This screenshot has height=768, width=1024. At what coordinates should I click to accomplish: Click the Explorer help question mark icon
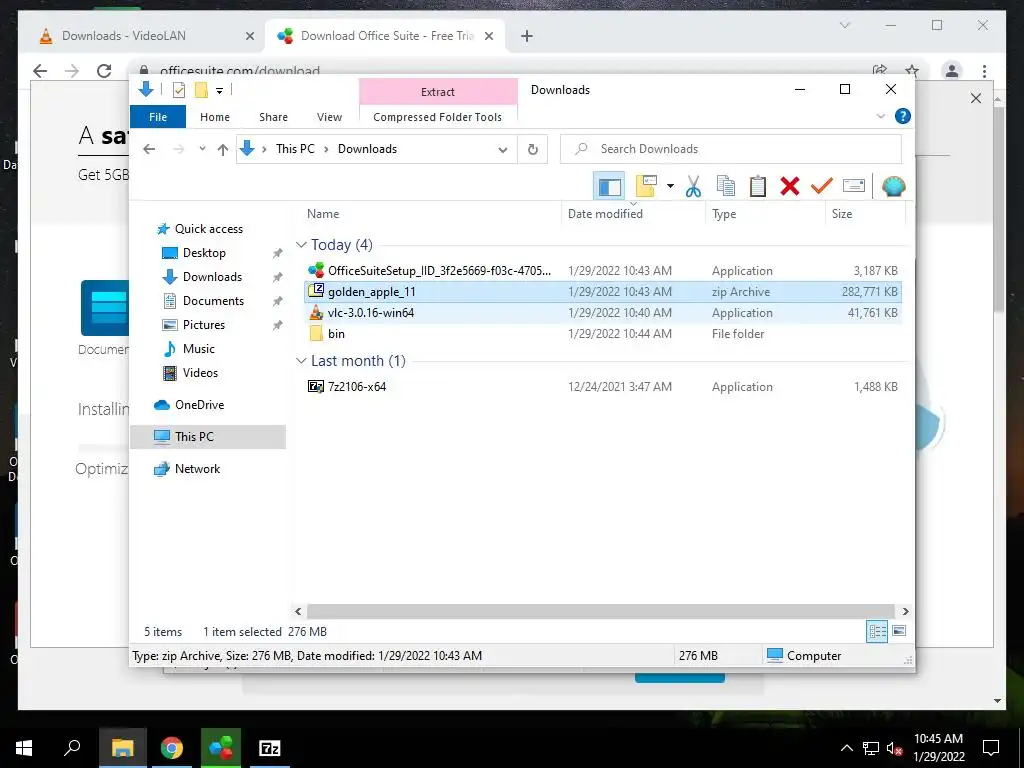coord(903,116)
